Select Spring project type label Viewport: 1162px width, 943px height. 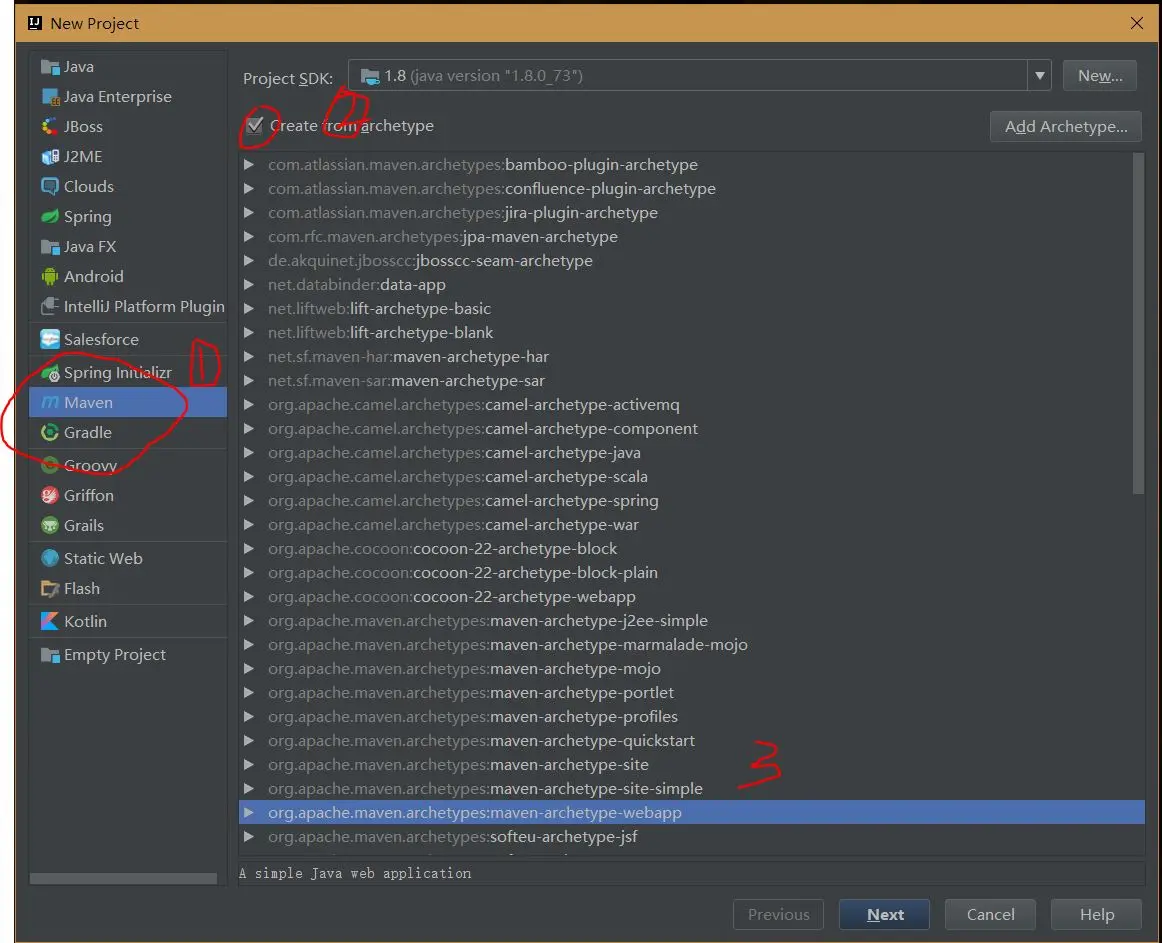pyautogui.click(x=87, y=216)
